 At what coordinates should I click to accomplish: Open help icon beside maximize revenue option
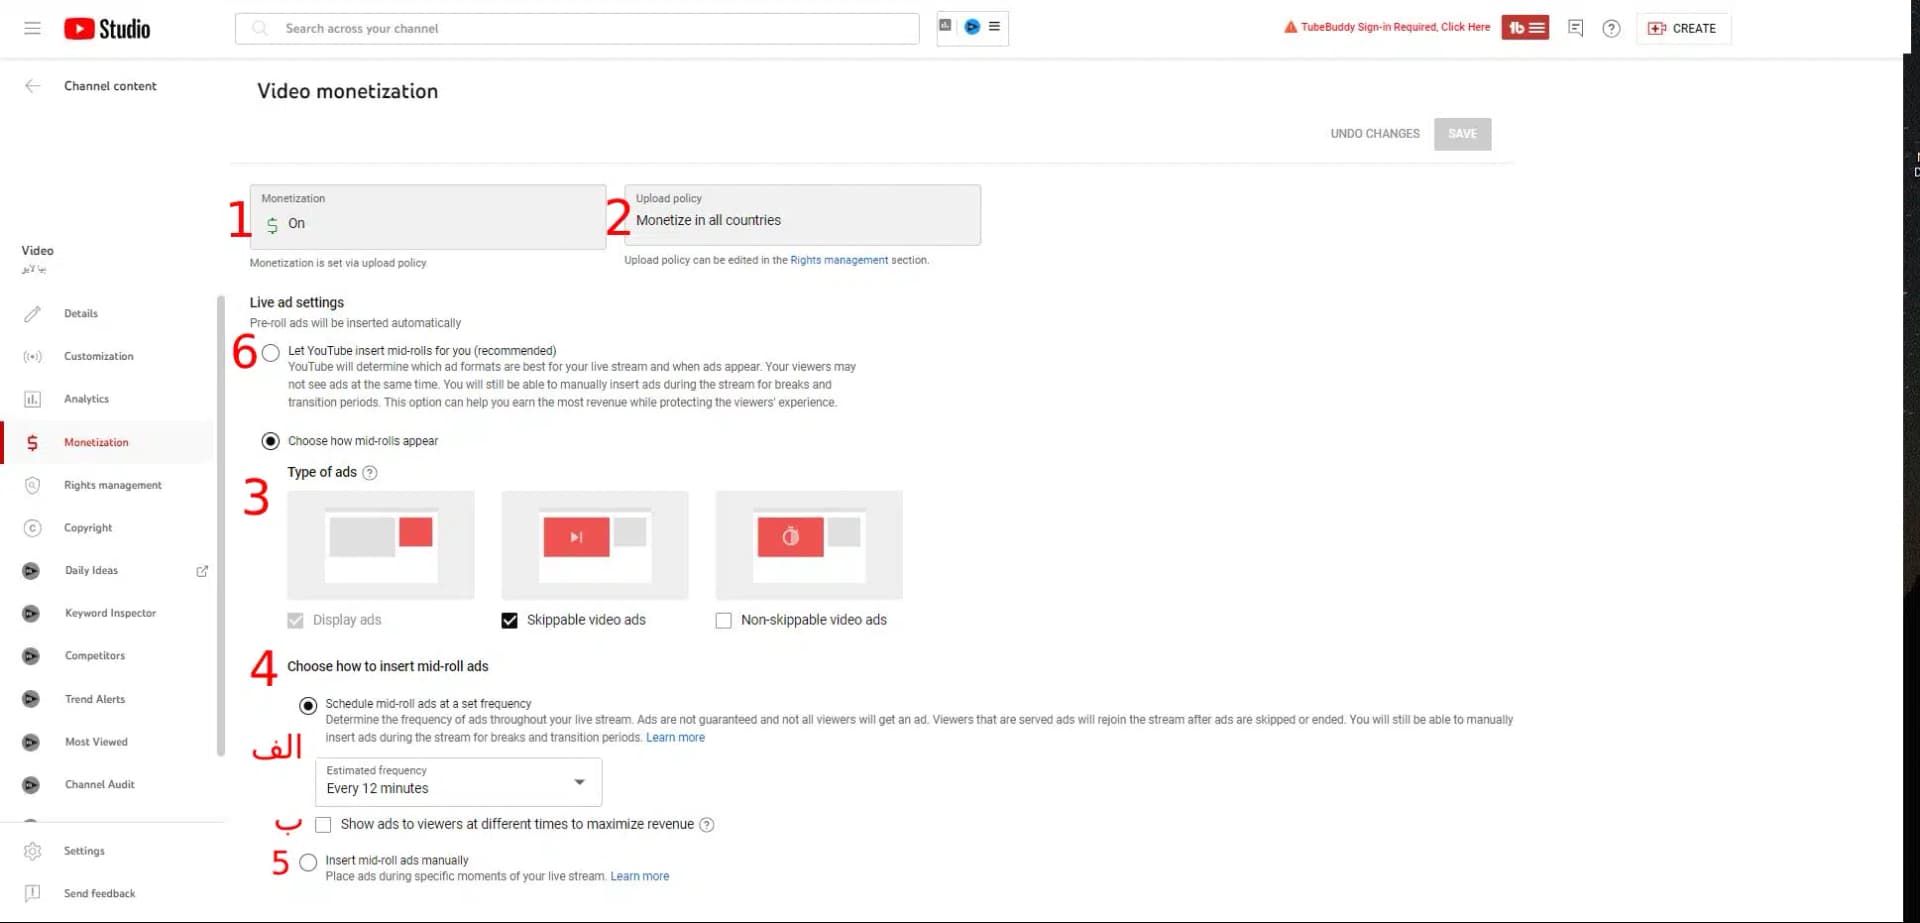pyautogui.click(x=707, y=825)
